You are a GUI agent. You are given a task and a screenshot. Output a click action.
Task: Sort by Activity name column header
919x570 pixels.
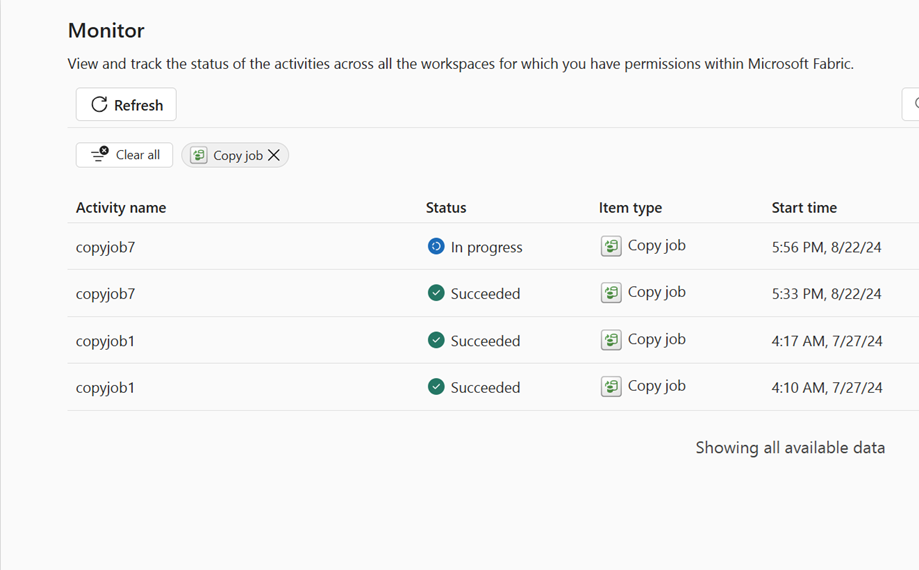point(121,208)
